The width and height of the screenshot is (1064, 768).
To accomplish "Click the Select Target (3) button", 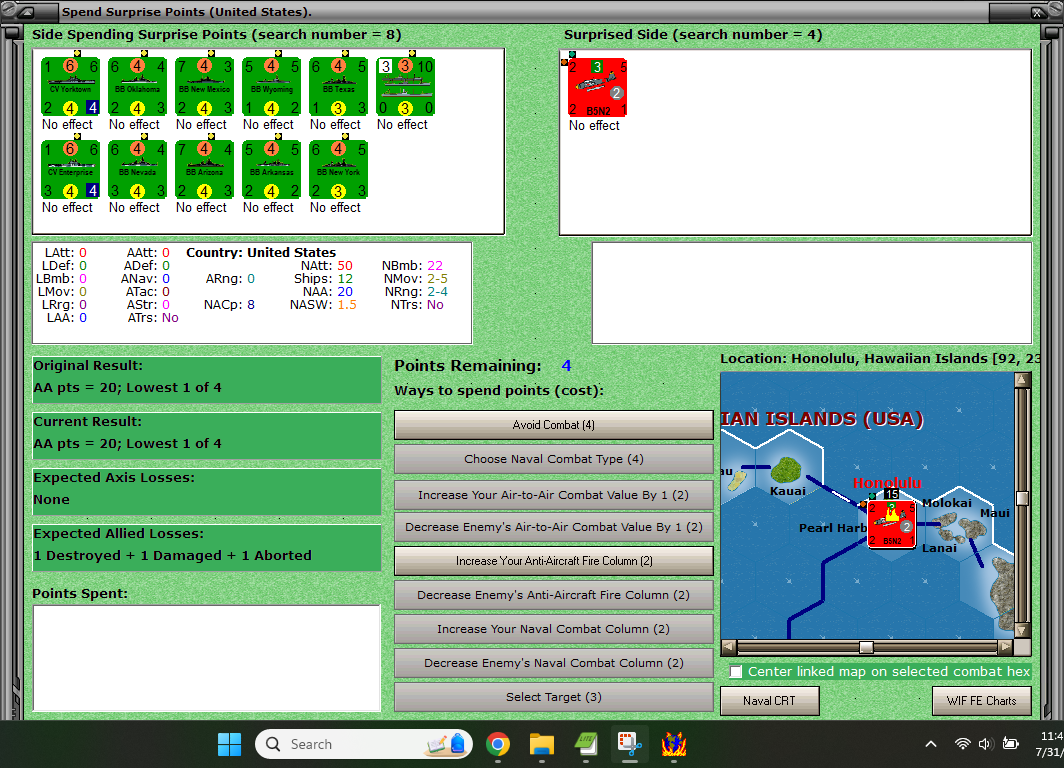I will (x=554, y=697).
